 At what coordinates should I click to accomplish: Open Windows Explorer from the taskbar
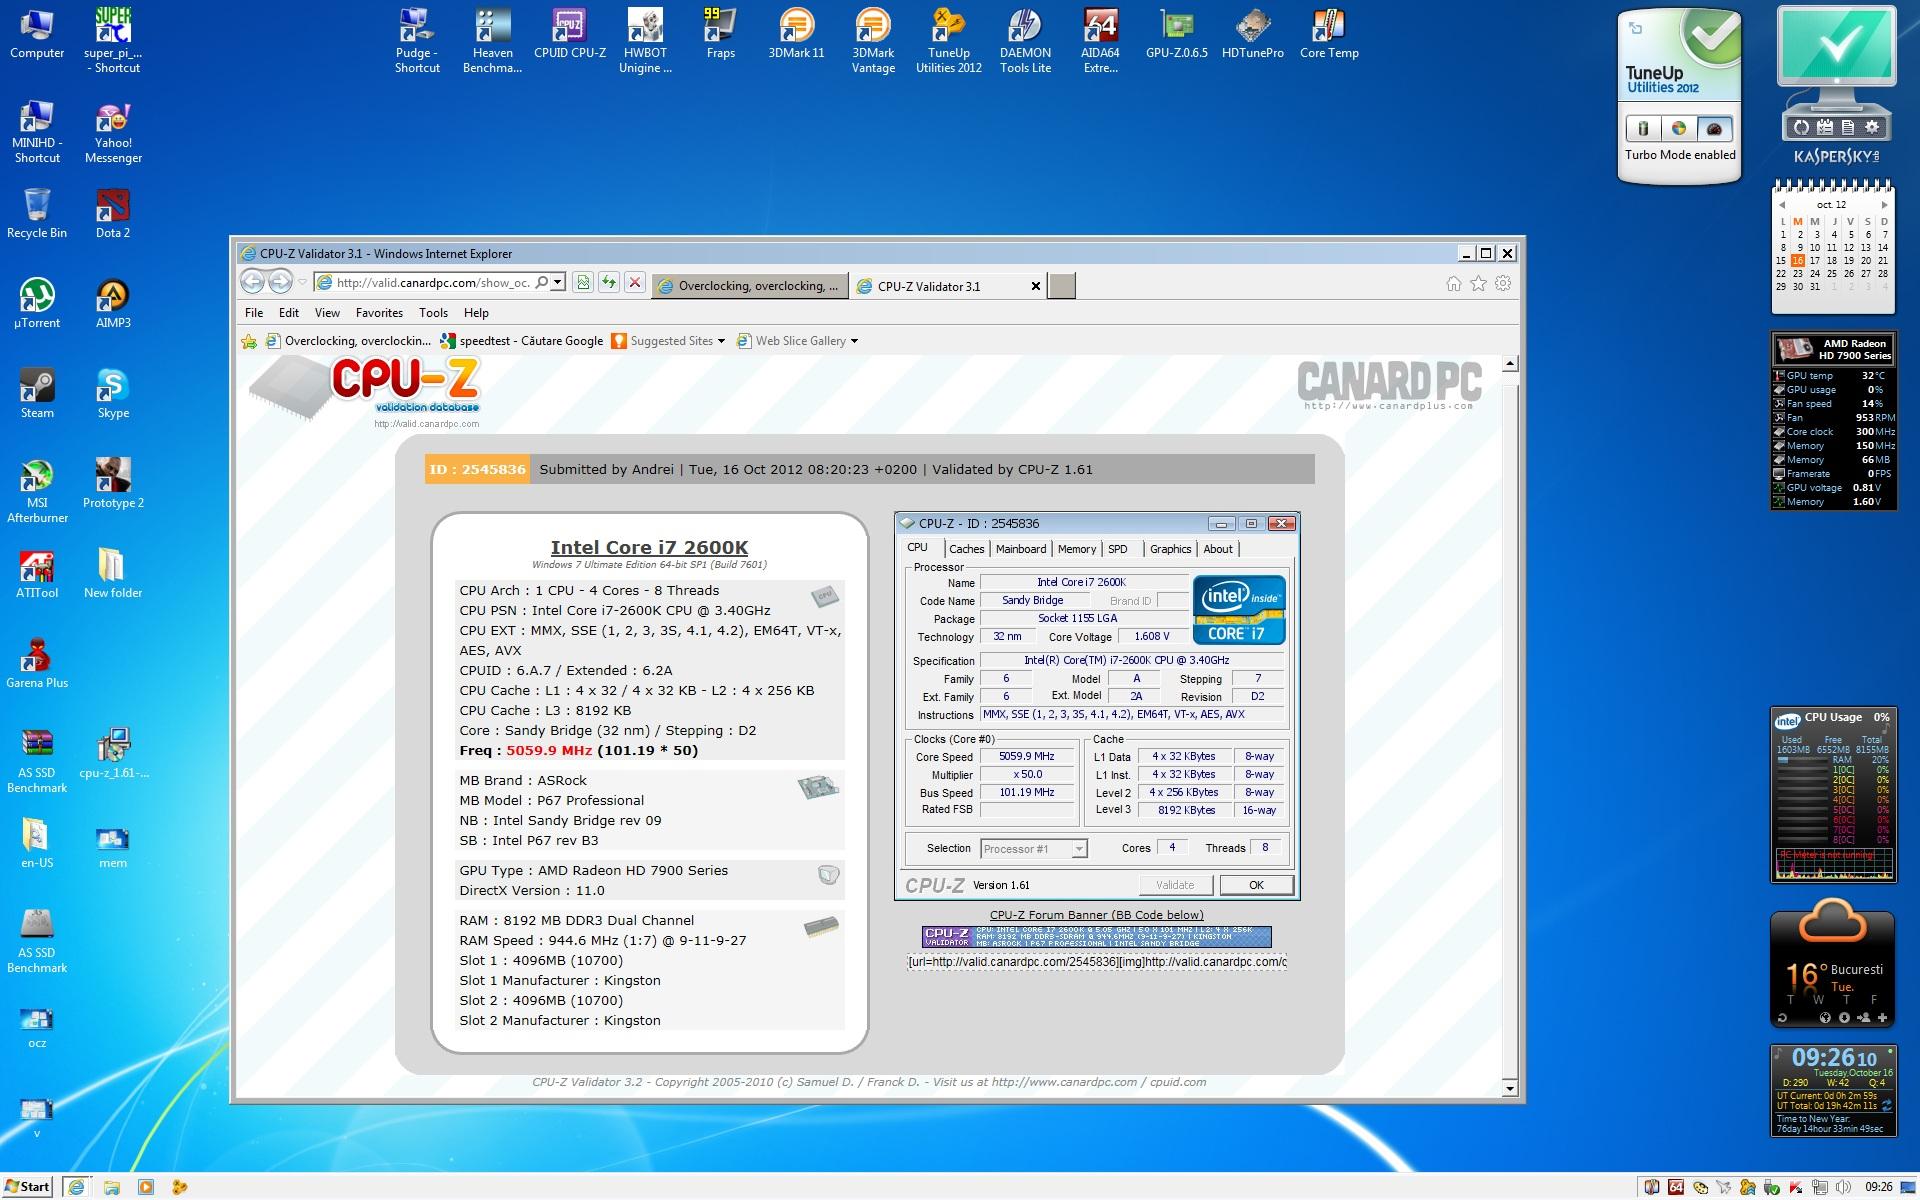point(112,1187)
